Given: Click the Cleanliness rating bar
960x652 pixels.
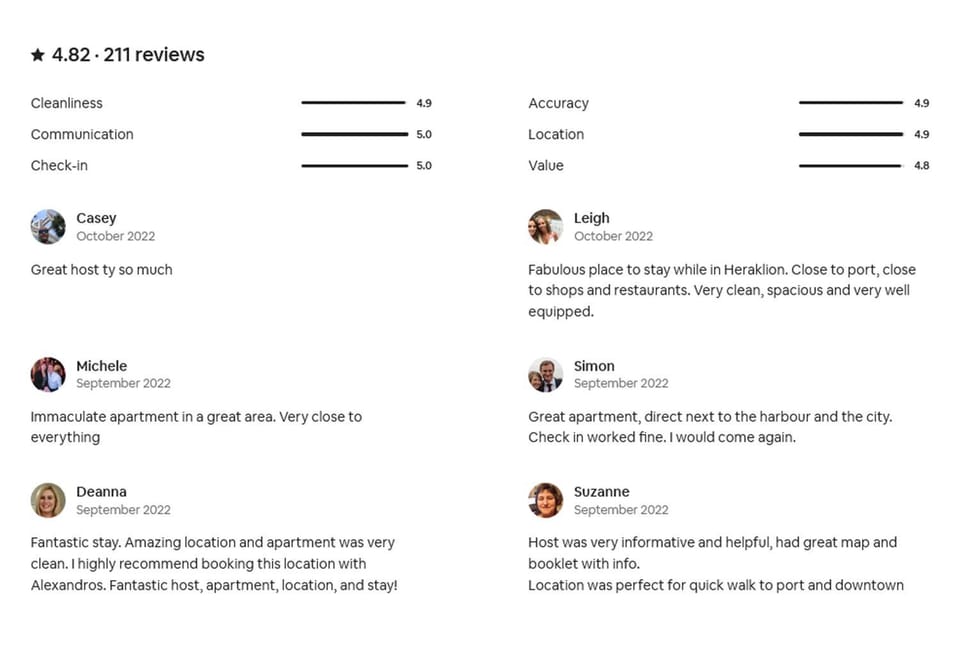Looking at the screenshot, I should click(x=354, y=103).
